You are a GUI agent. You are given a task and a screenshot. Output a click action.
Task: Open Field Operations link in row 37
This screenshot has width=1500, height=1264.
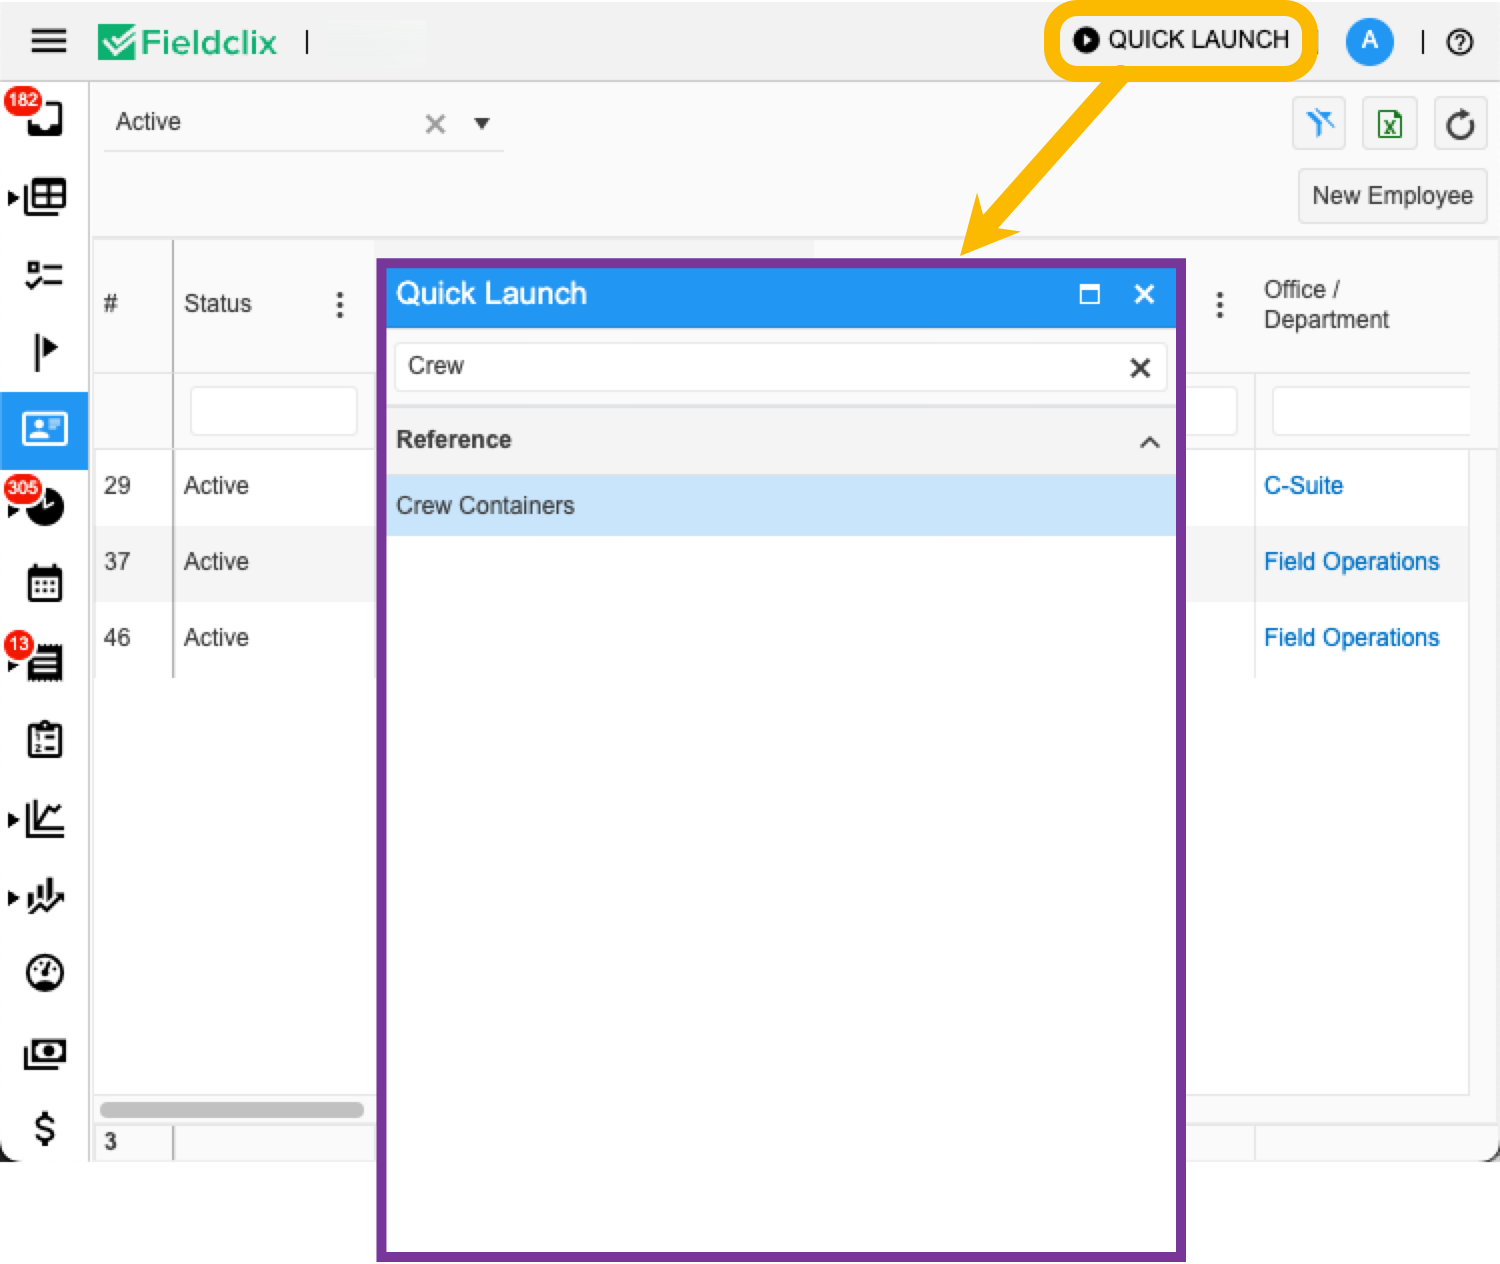tap(1351, 562)
